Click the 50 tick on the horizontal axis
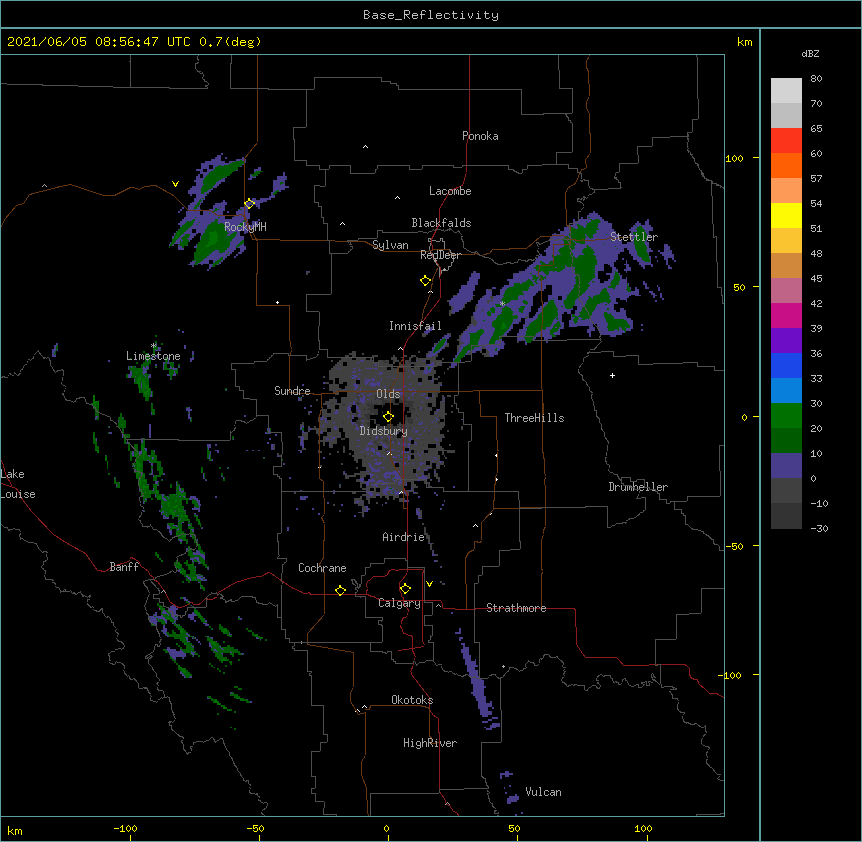The image size is (862, 842). pos(514,829)
